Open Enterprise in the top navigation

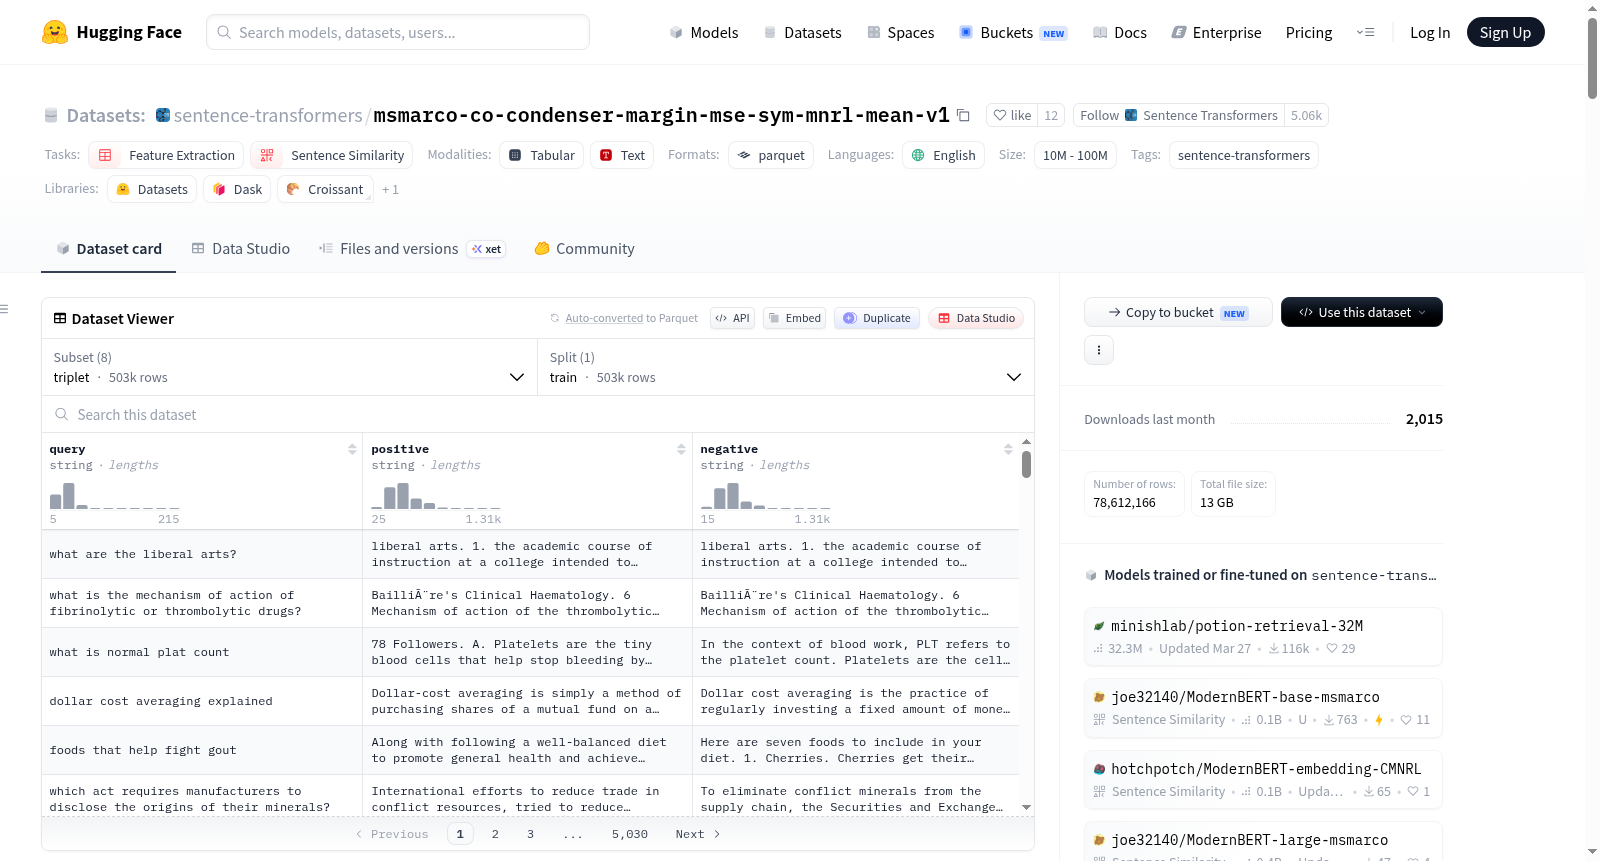(1216, 32)
